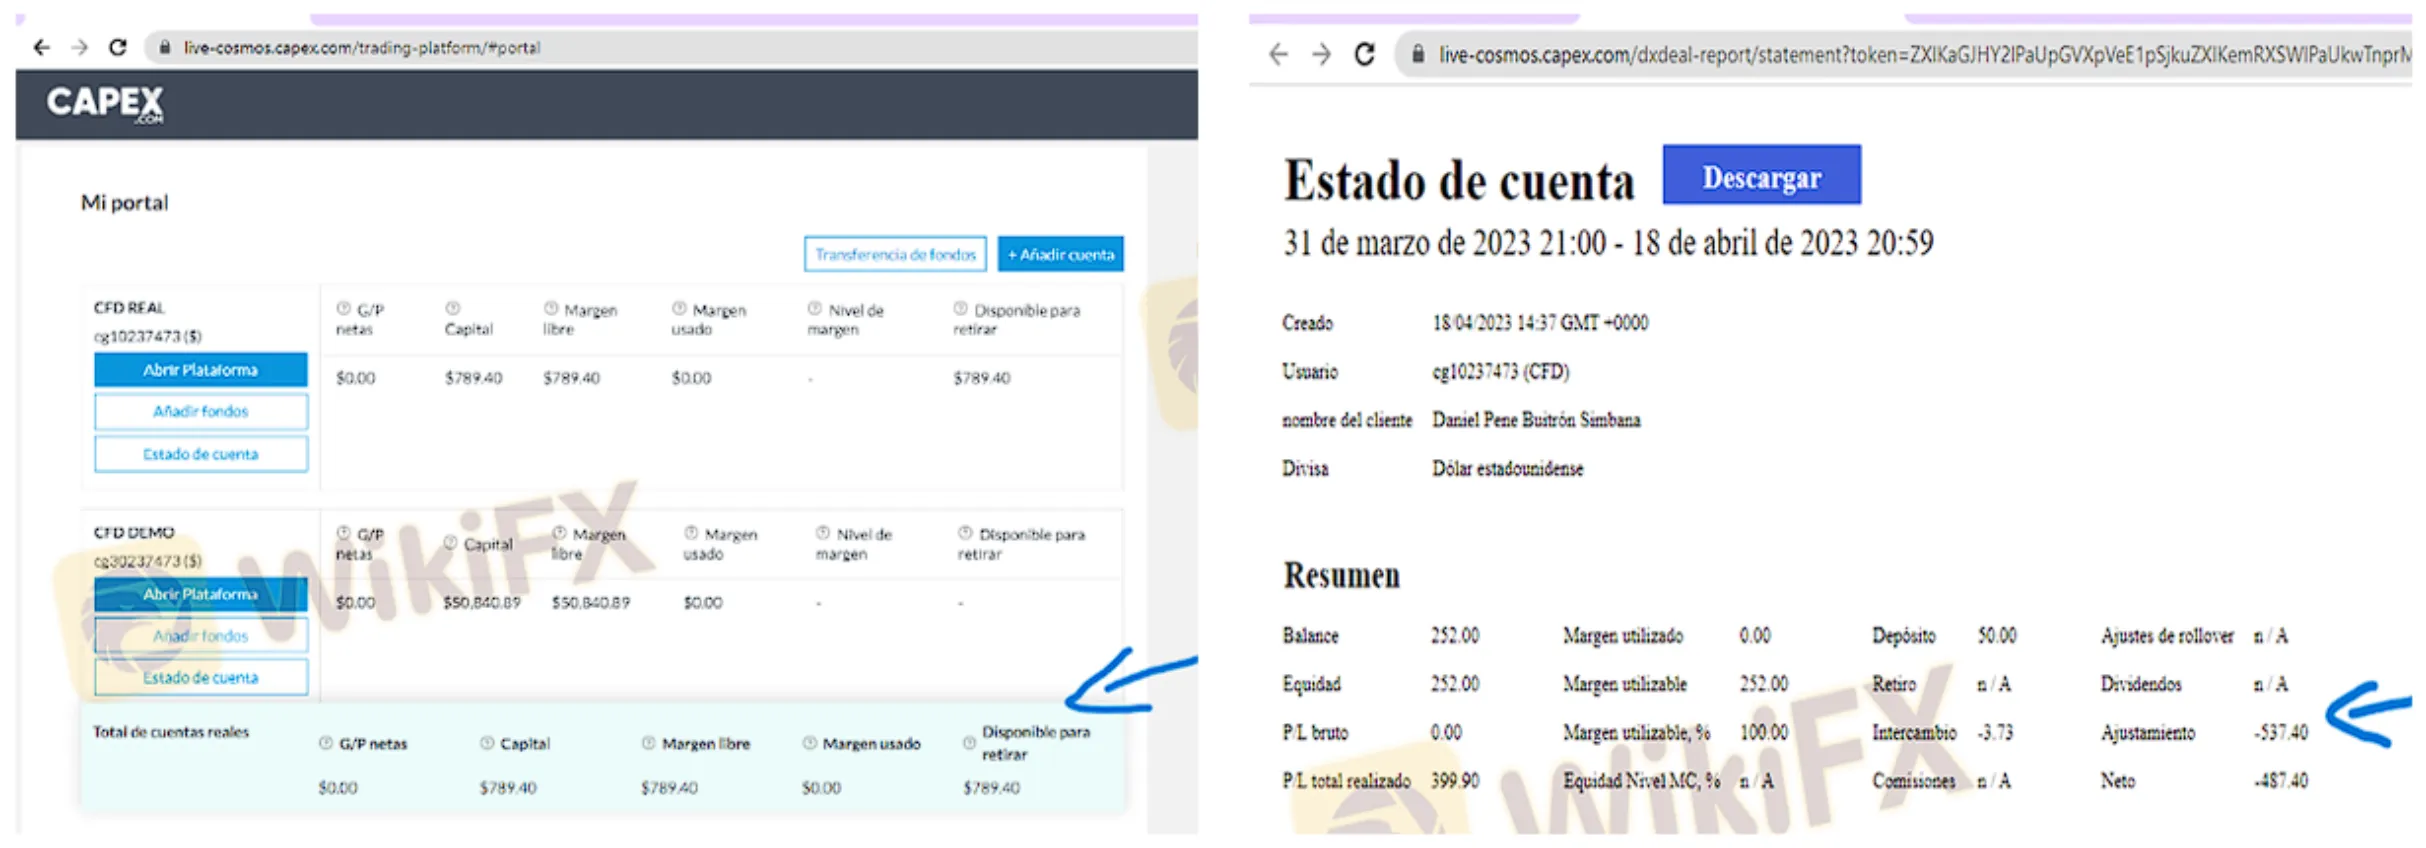Click the lock icon beside the trading-platform URL
The image size is (2426, 848).
coord(165,47)
